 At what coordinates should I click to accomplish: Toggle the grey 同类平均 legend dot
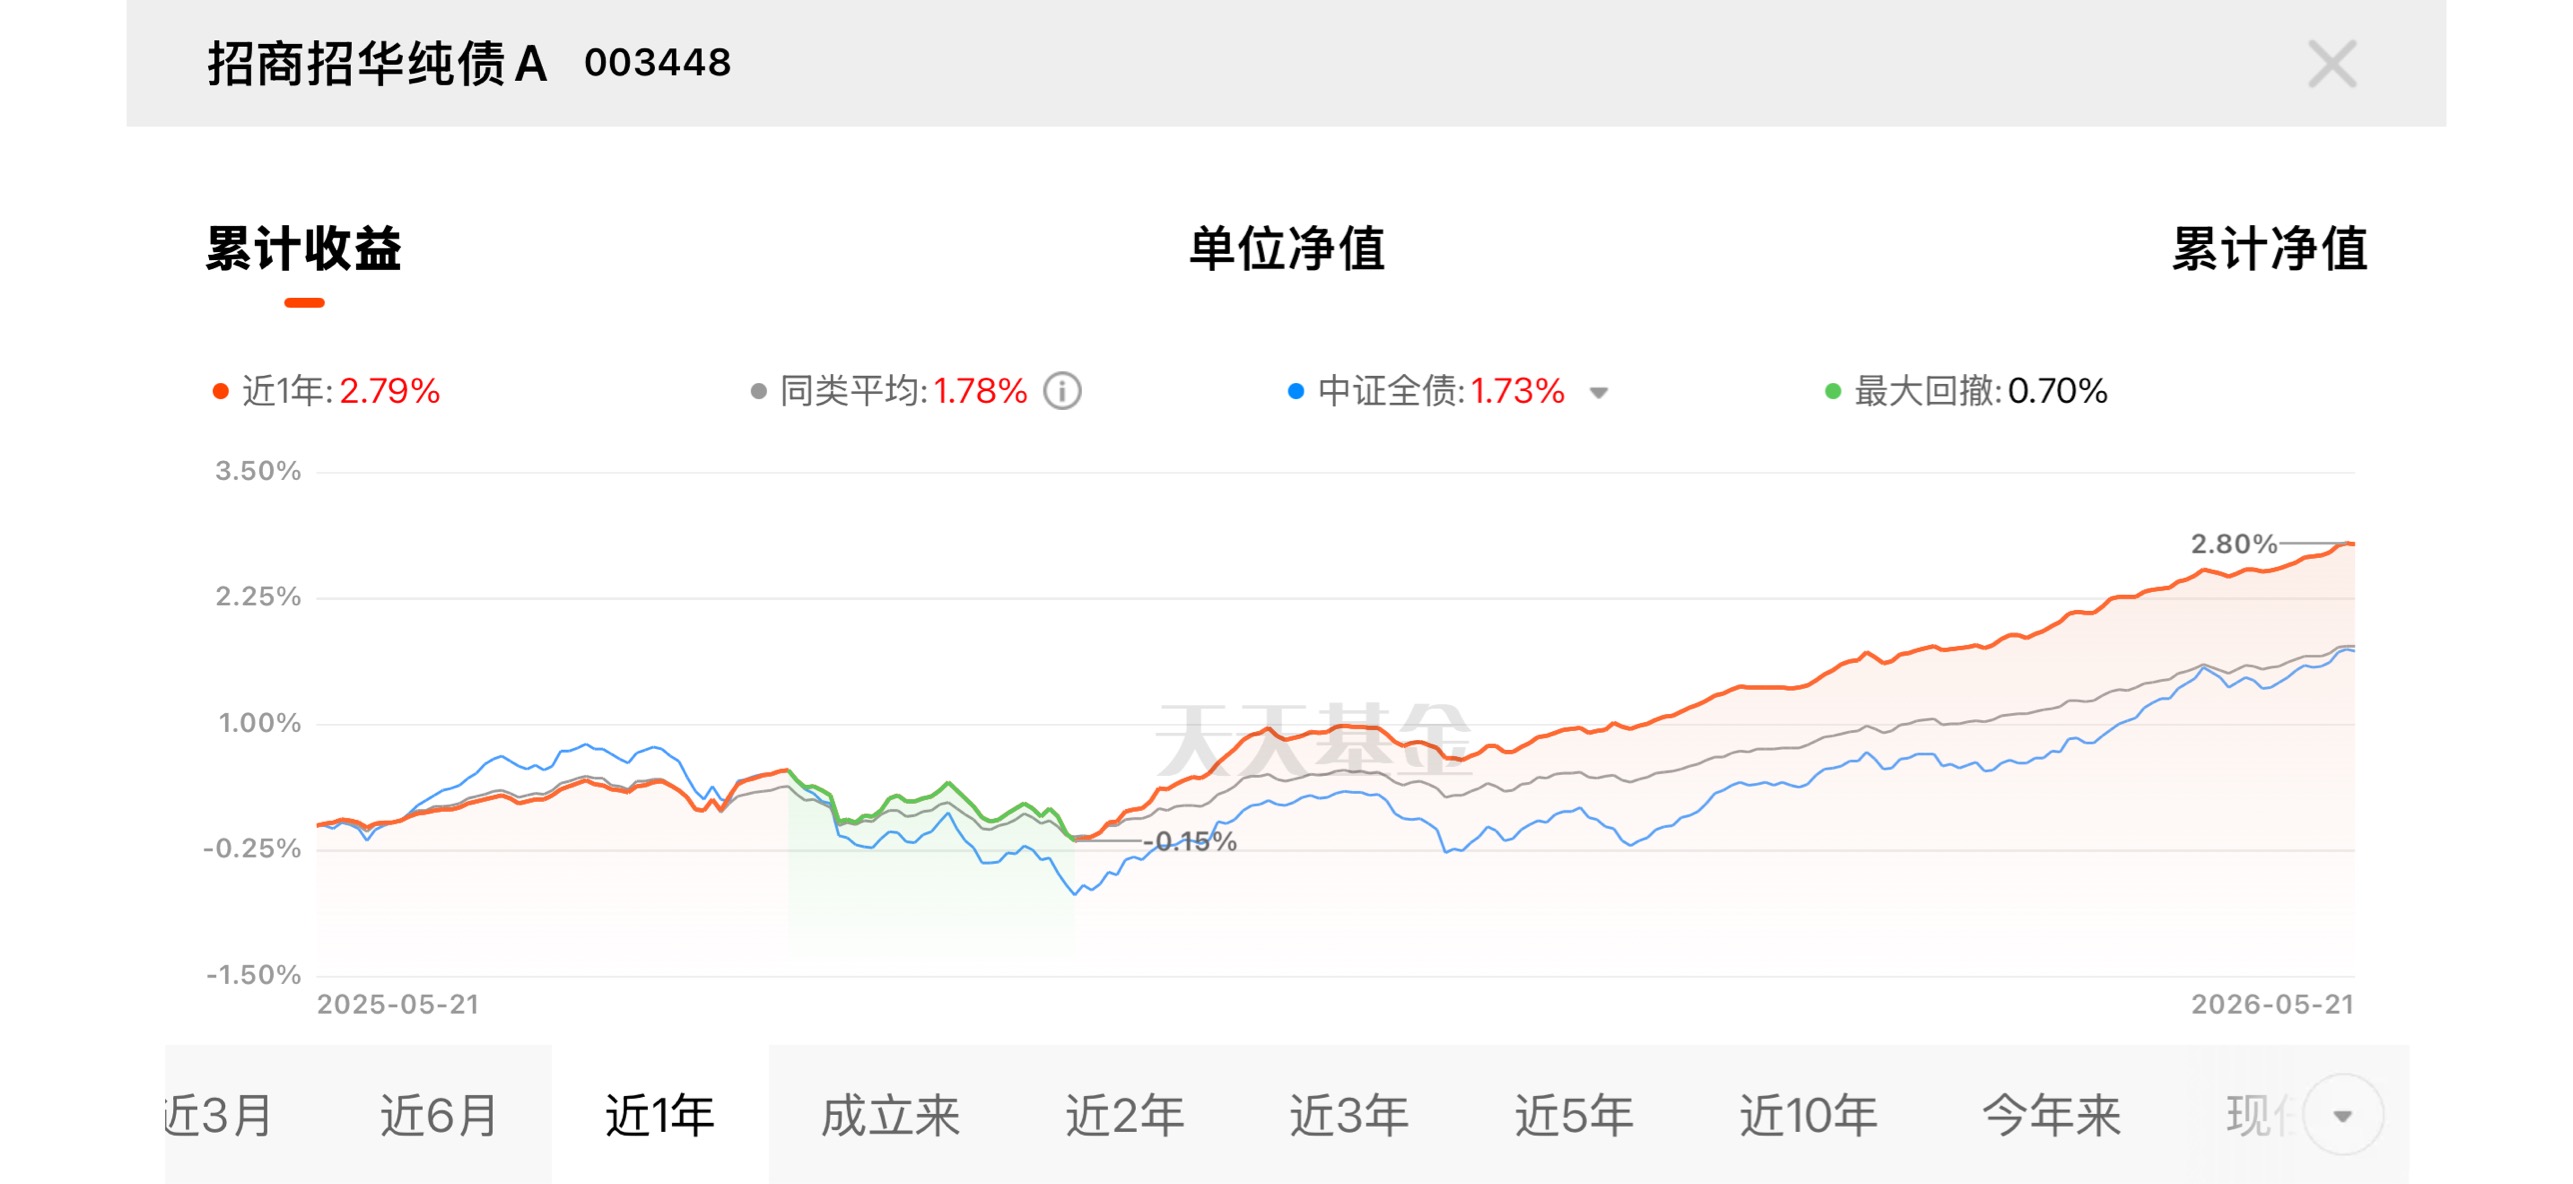coord(758,391)
